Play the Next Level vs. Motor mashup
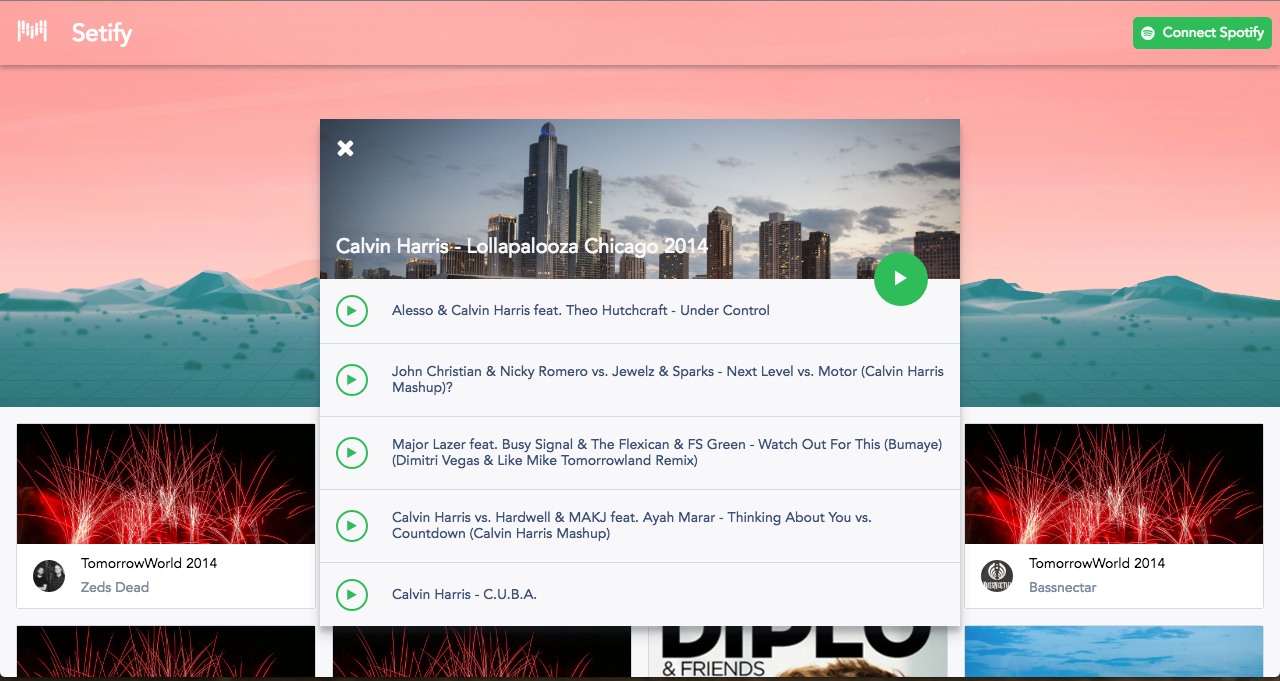The height and width of the screenshot is (681, 1280). (x=351, y=380)
